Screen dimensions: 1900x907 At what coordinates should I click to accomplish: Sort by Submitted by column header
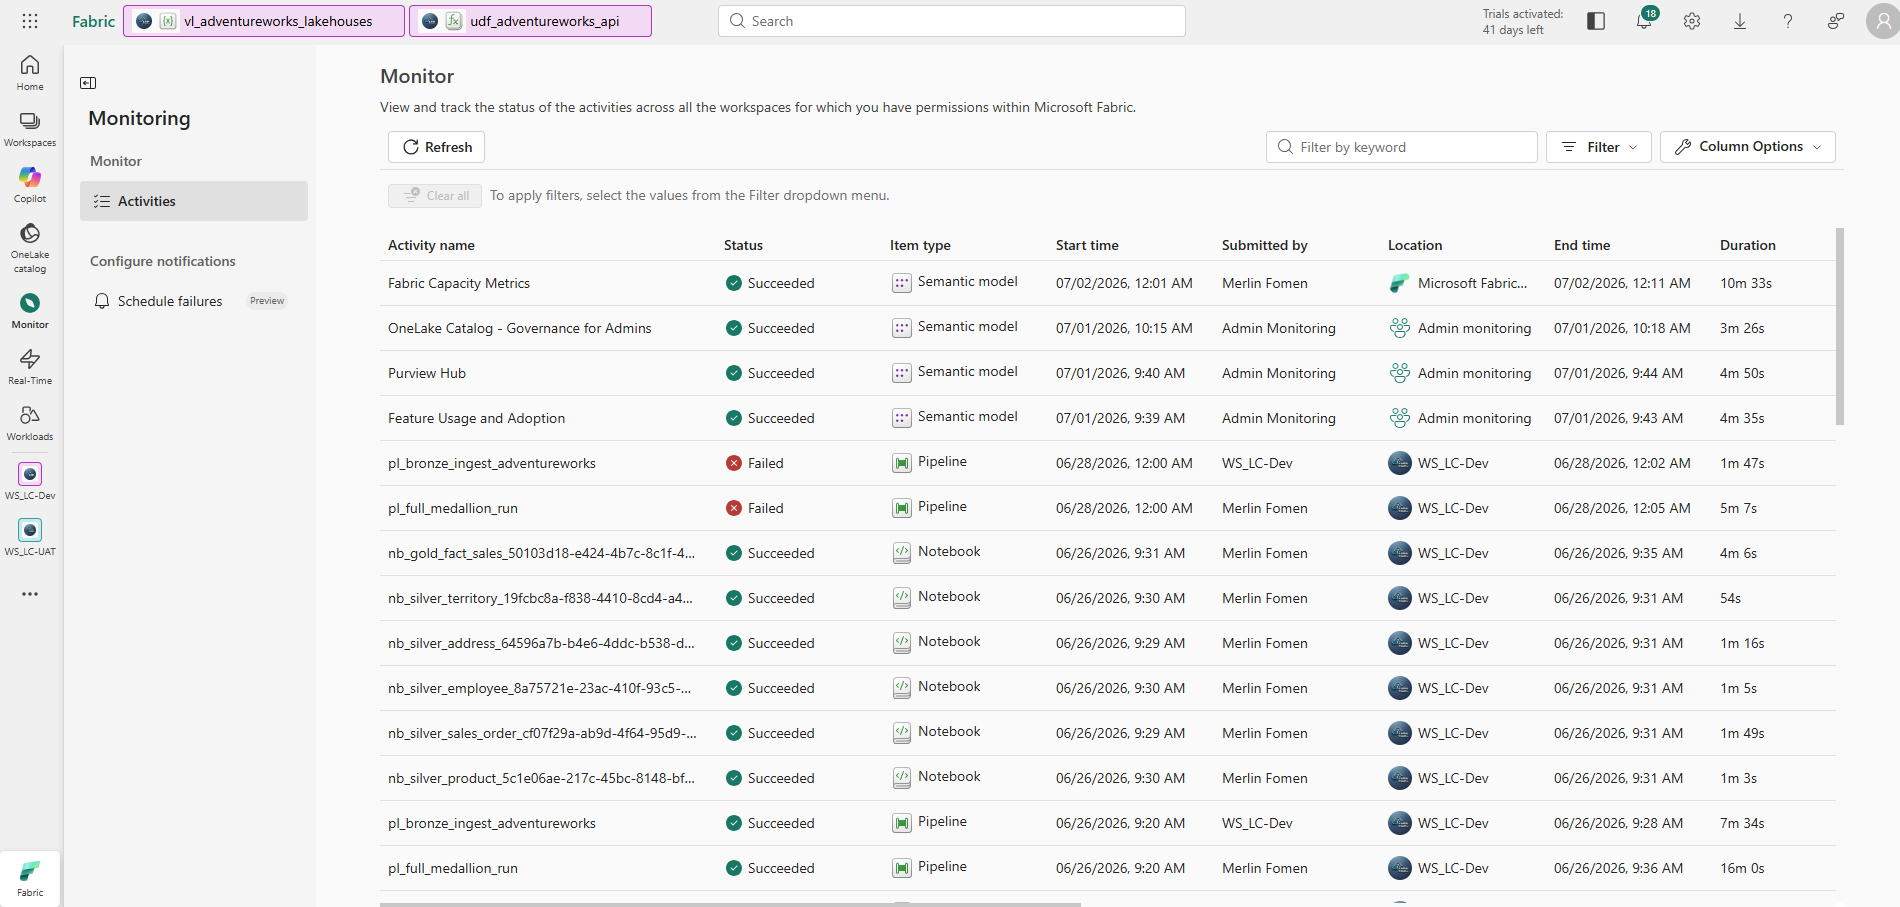[x=1265, y=245]
